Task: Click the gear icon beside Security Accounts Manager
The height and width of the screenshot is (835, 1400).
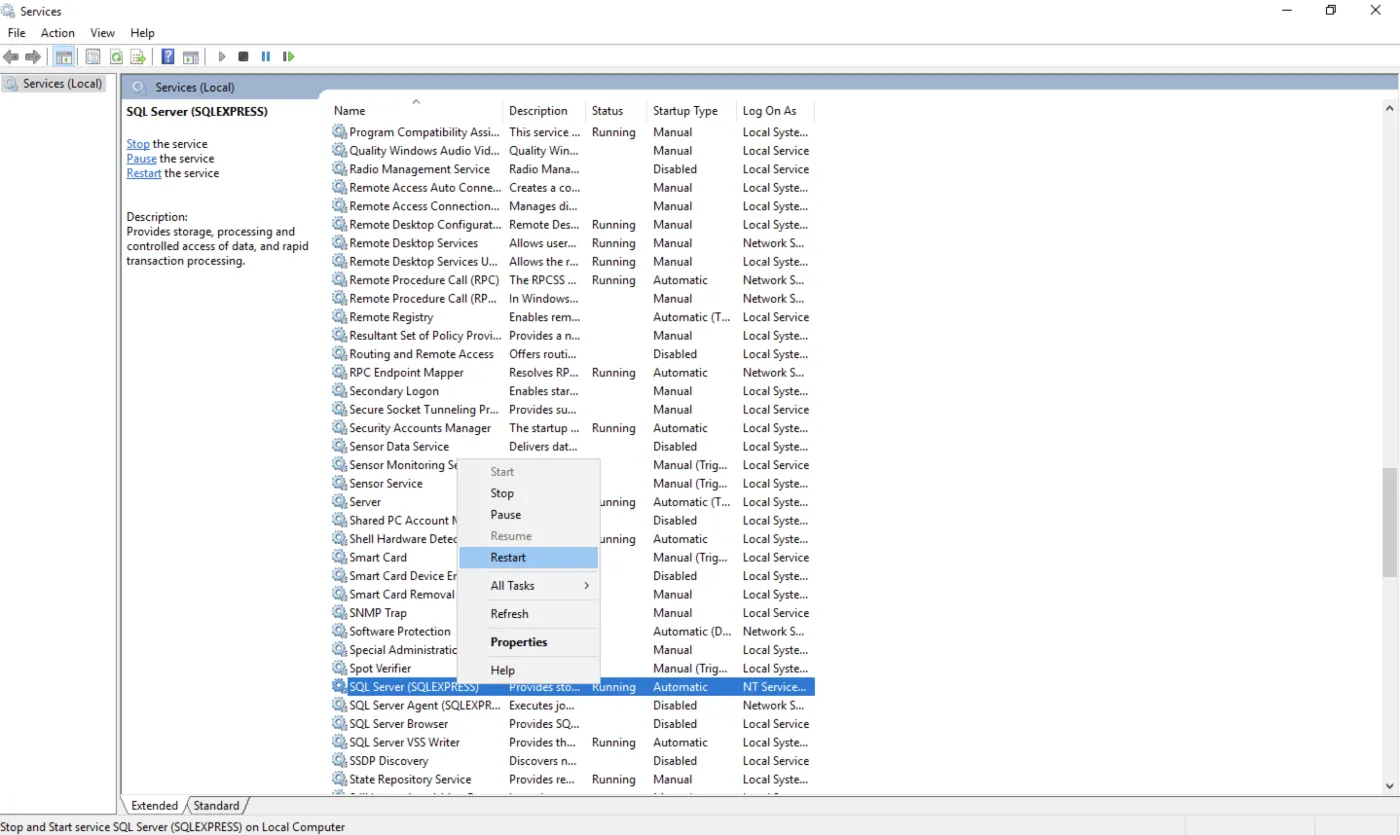Action: tap(340, 428)
